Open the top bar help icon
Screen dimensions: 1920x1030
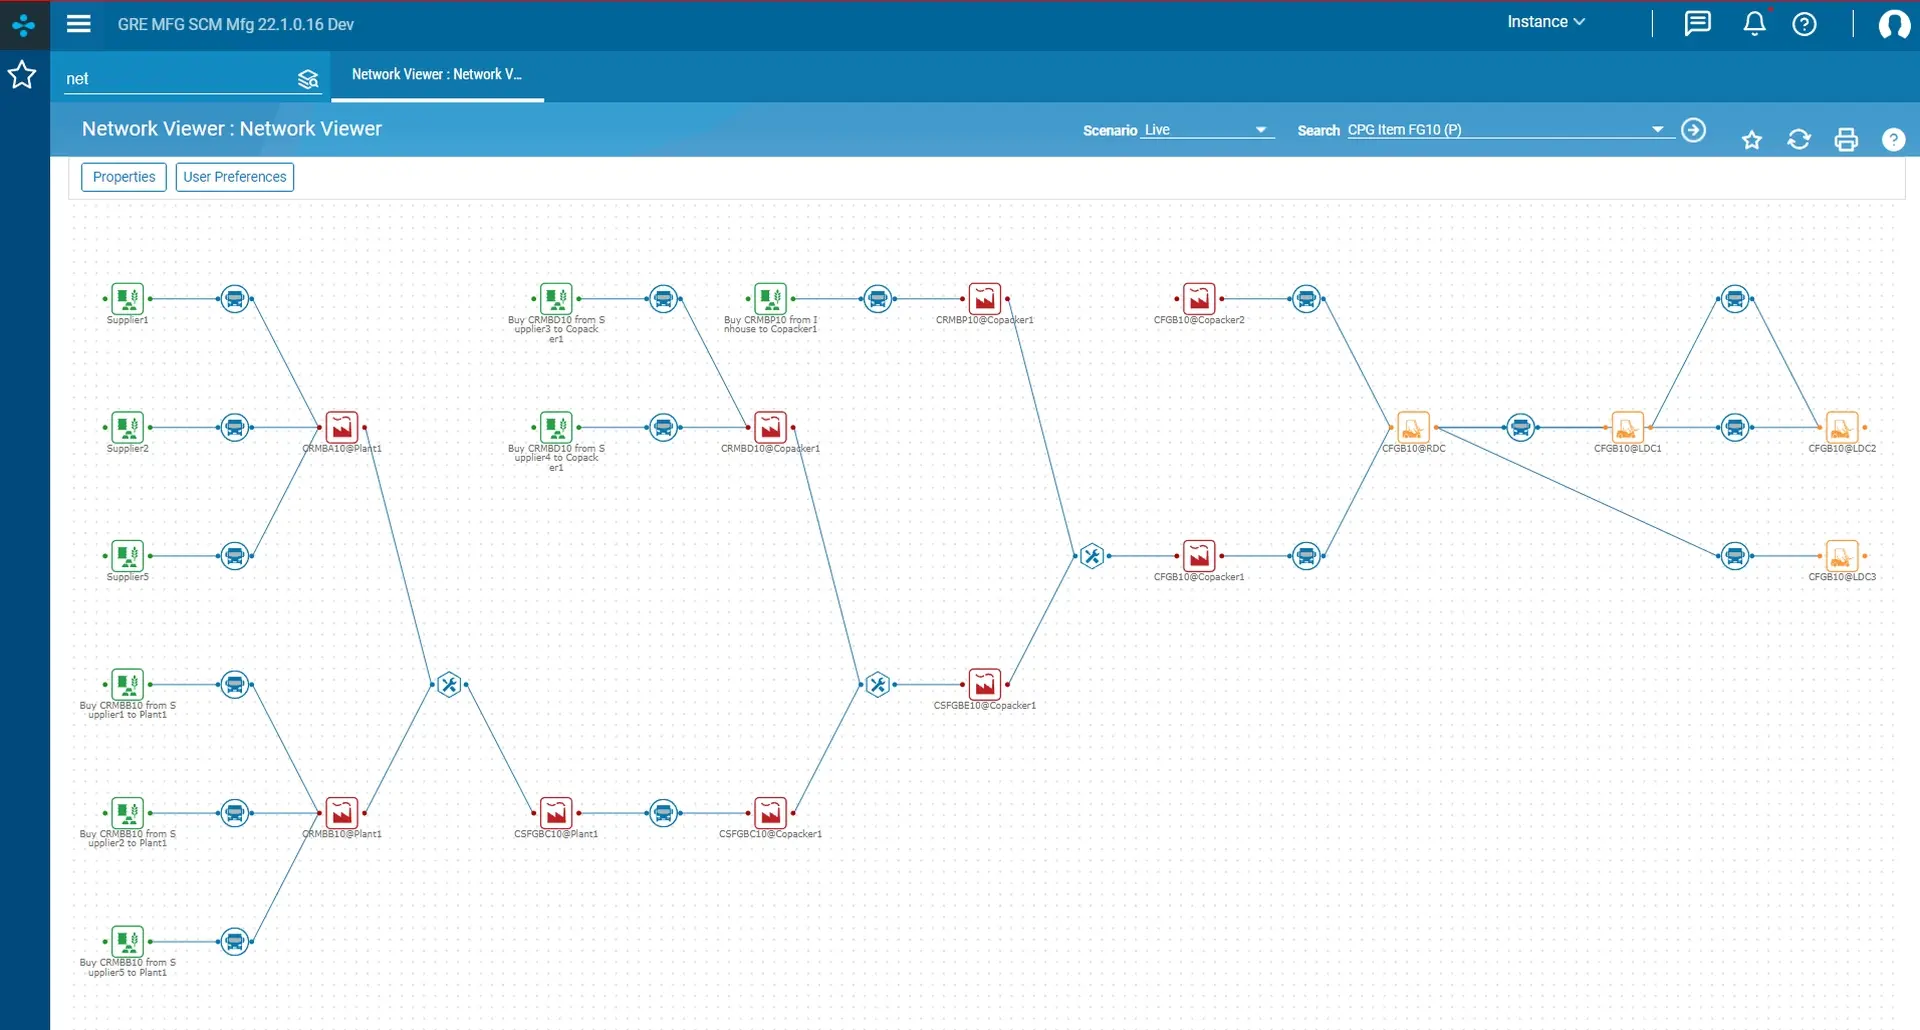[1804, 24]
